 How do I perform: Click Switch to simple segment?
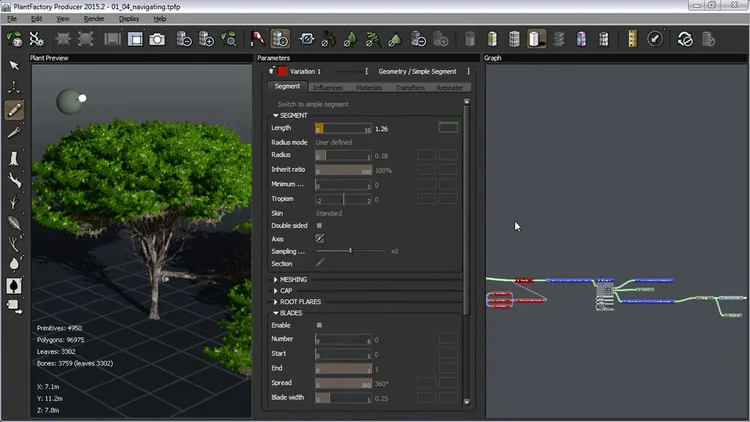(313, 104)
